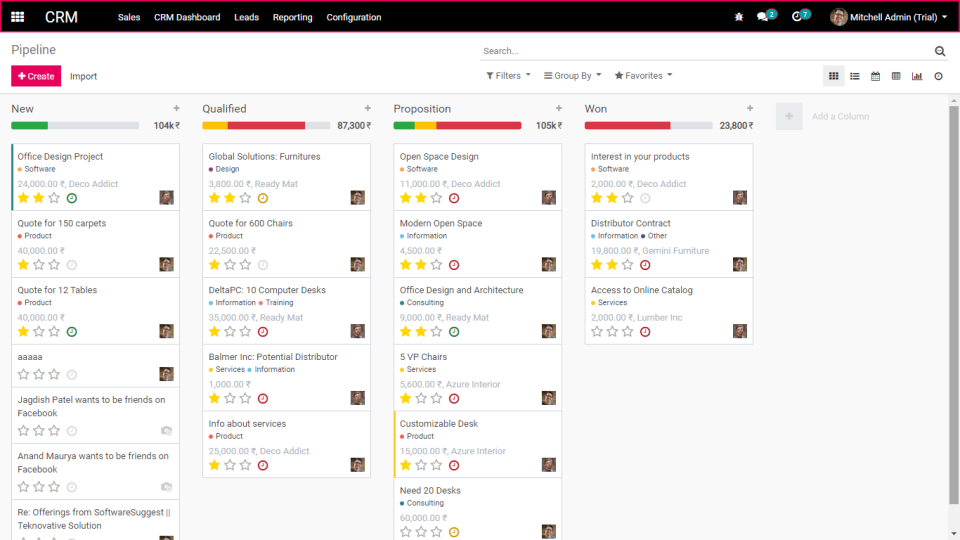960x540 pixels.
Task: Switch to pivot table view icon
Action: (x=896, y=76)
